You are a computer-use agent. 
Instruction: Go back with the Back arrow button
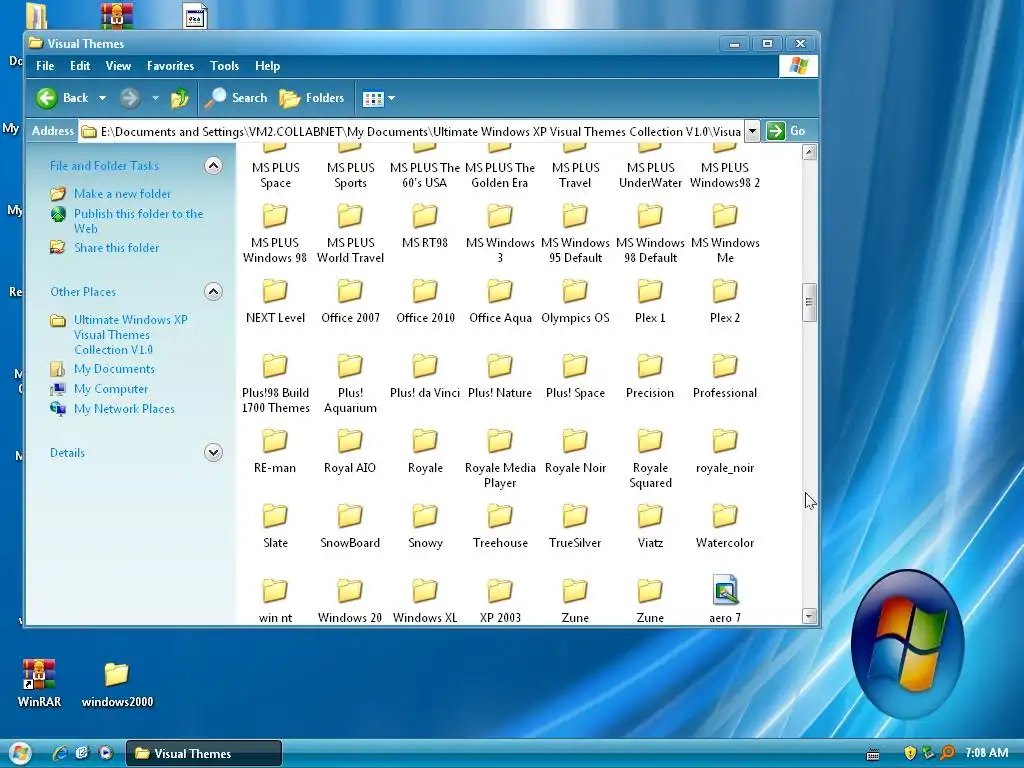click(x=62, y=98)
